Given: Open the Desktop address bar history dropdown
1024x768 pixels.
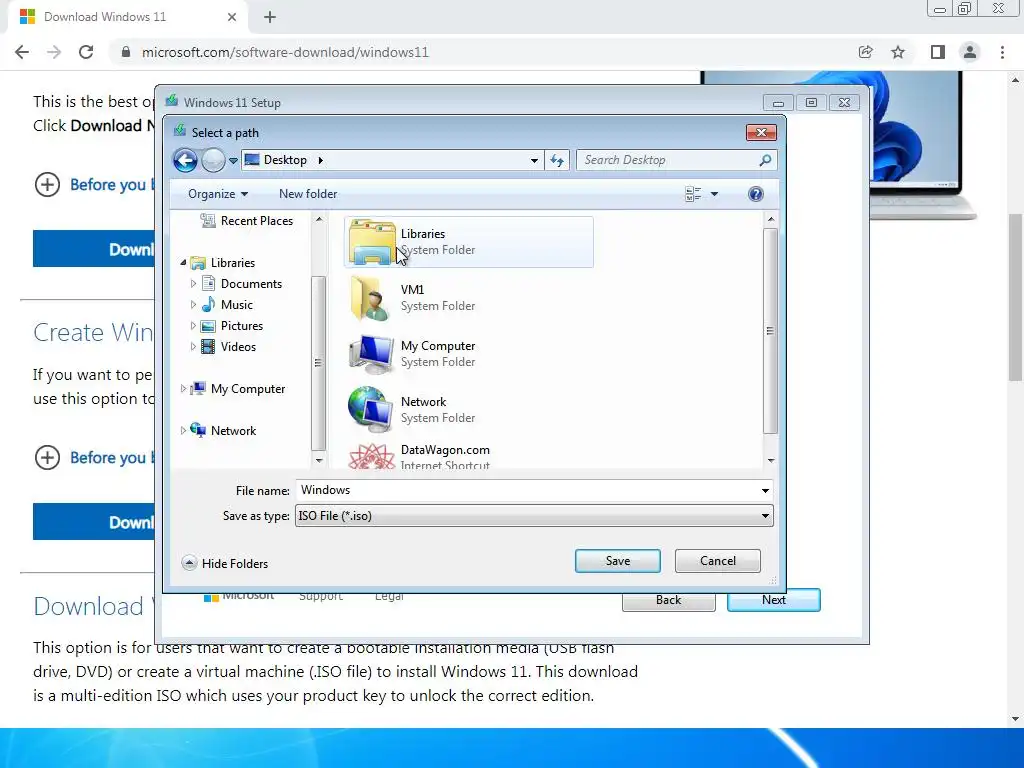Looking at the screenshot, I should (534, 161).
